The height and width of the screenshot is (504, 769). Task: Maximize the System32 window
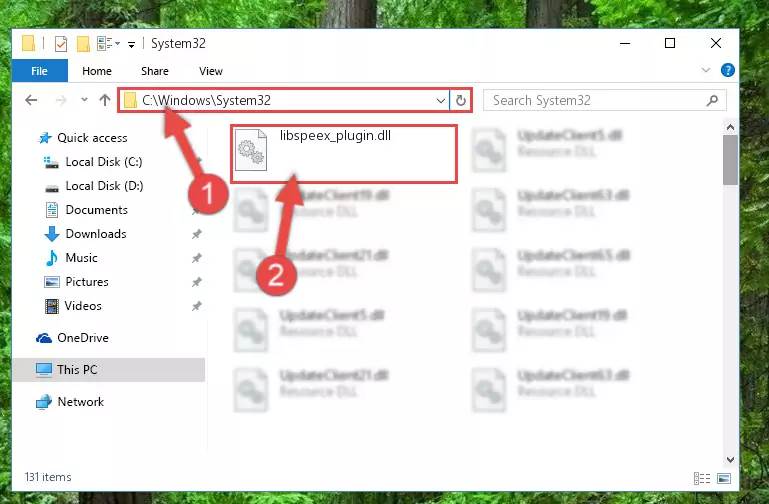point(670,43)
